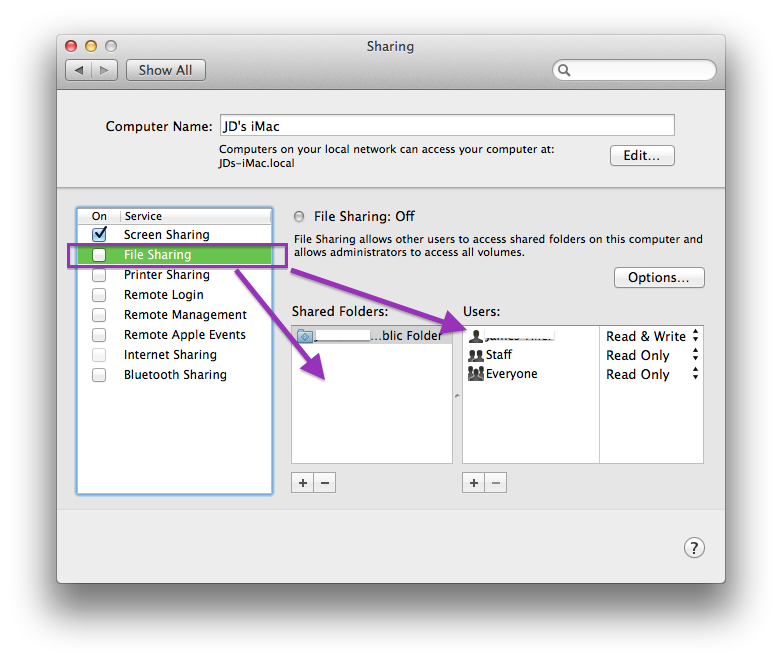The height and width of the screenshot is (662, 782).
Task: Click the Staff group icon
Action: pos(476,355)
